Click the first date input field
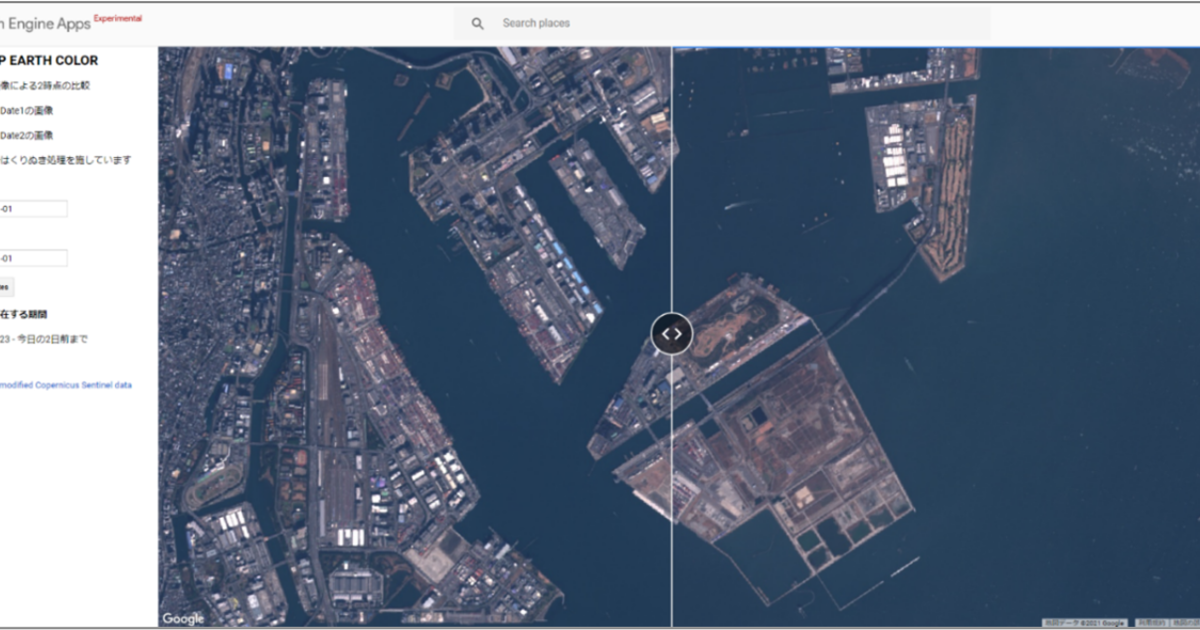 click(33, 209)
